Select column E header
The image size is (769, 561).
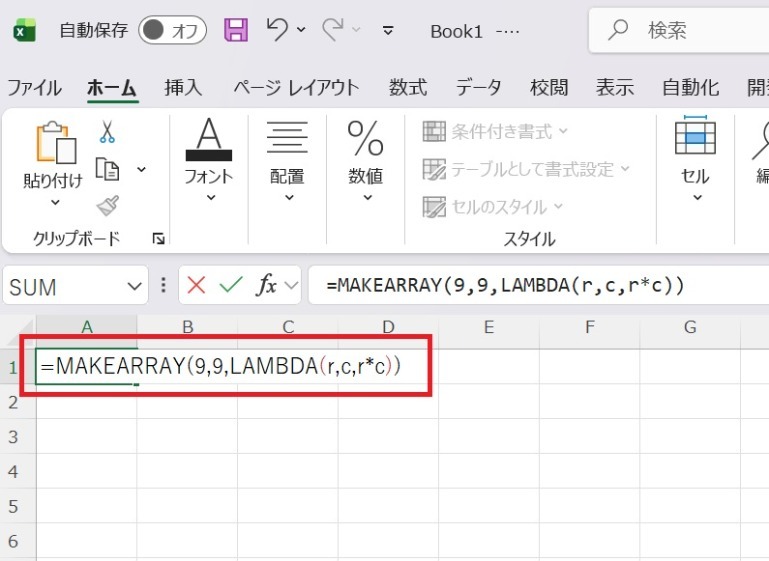[x=489, y=327]
